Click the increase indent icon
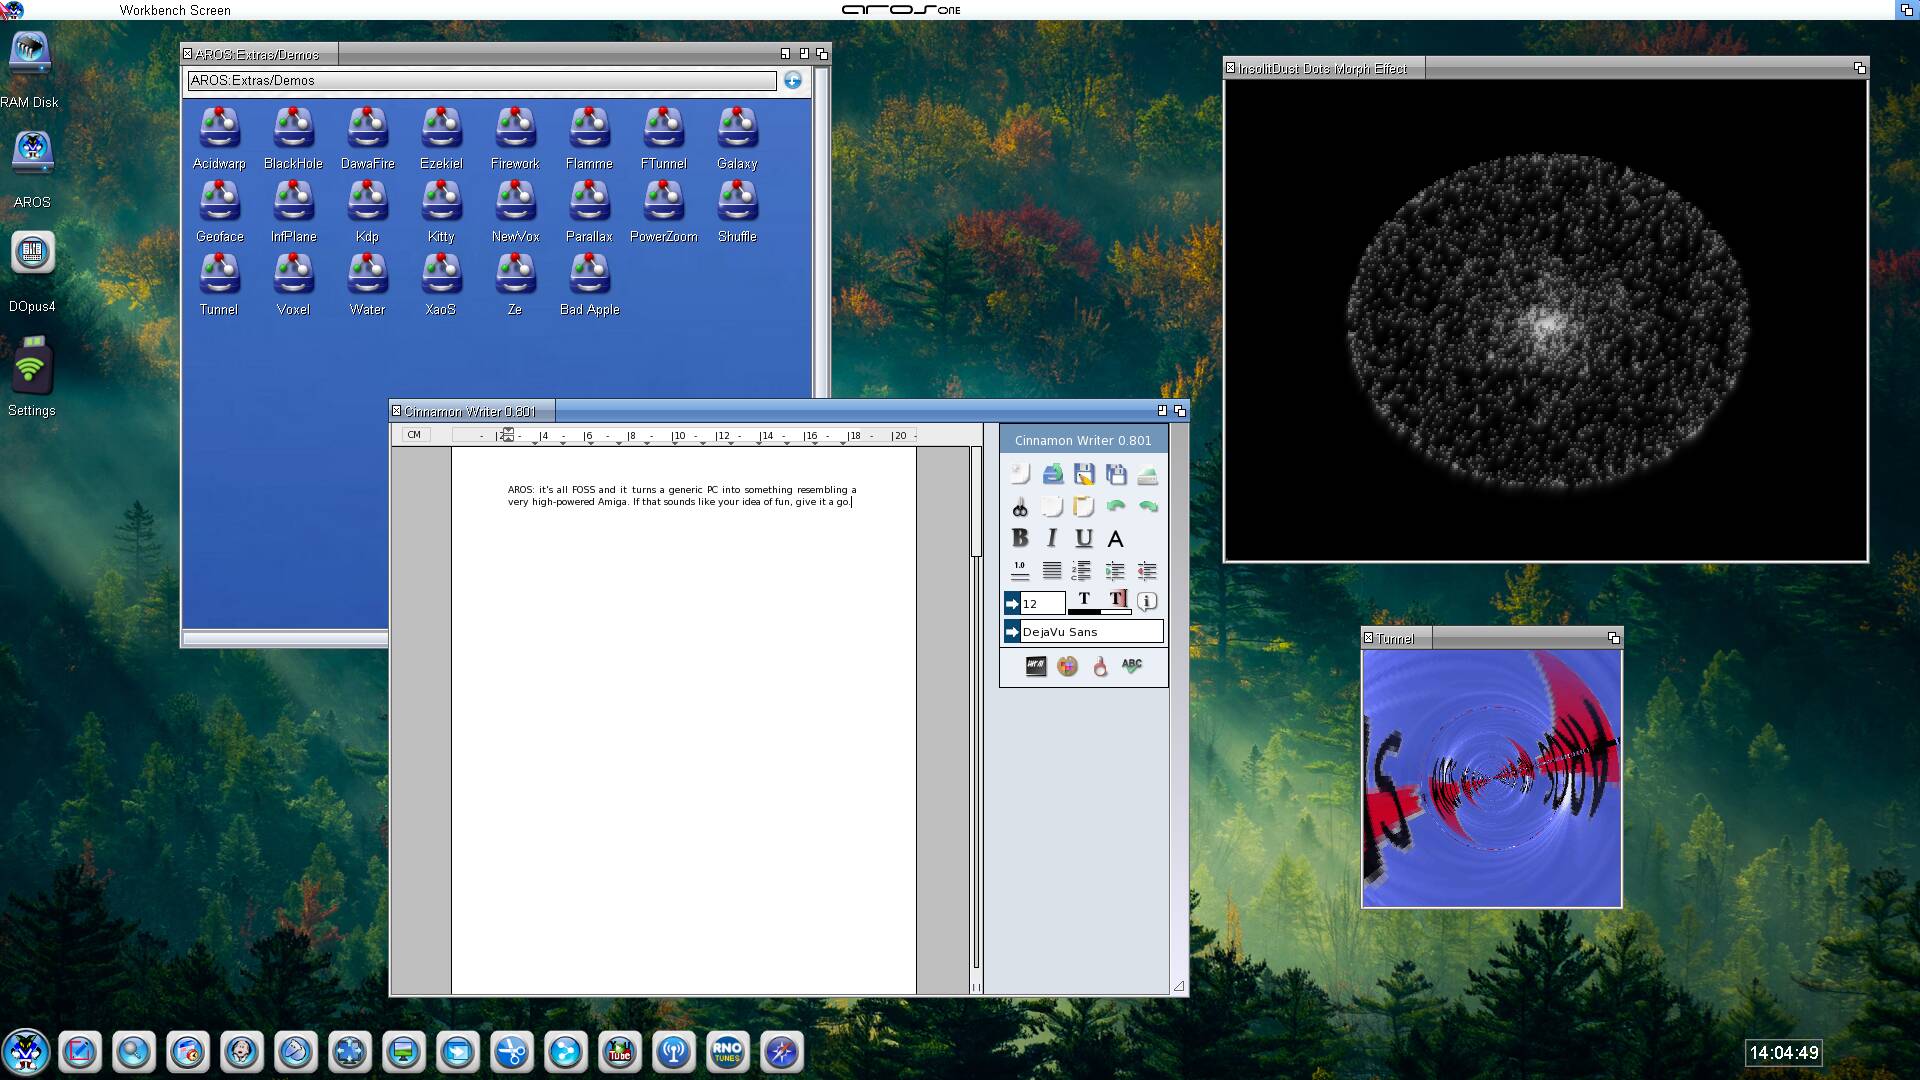The image size is (1920, 1080). pyautogui.click(x=1115, y=571)
